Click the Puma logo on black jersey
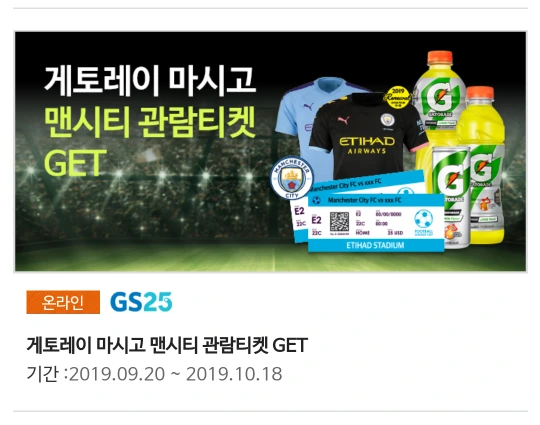Viewport: 540px width, 425px height. pyautogui.click(x=343, y=120)
